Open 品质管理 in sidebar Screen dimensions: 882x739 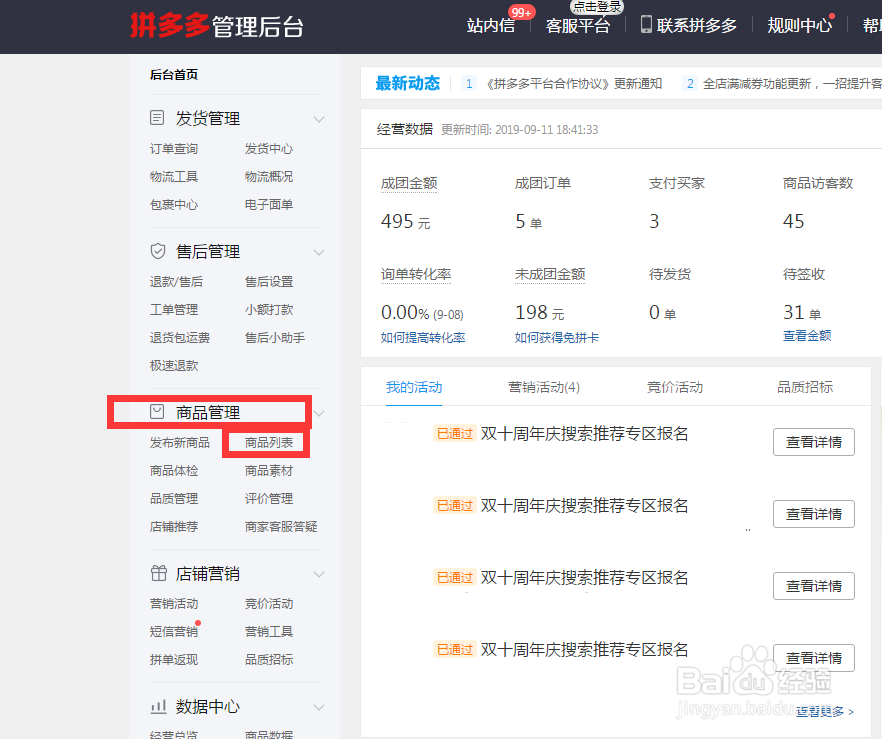(x=174, y=499)
